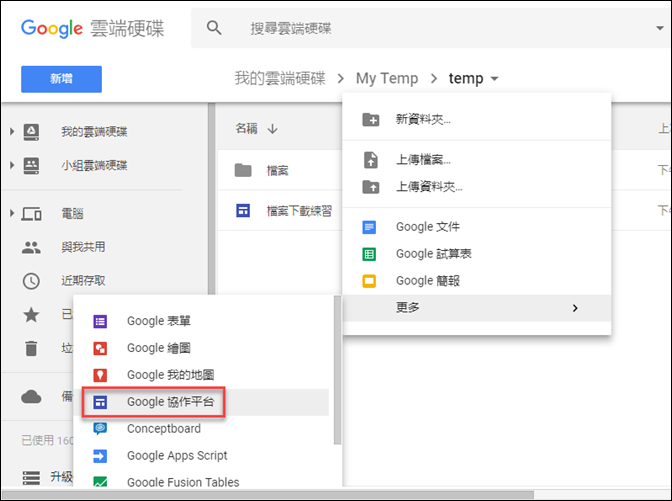Image resolution: width=672 pixels, height=501 pixels.
Task: Click the search magnifier icon
Action: [214, 28]
